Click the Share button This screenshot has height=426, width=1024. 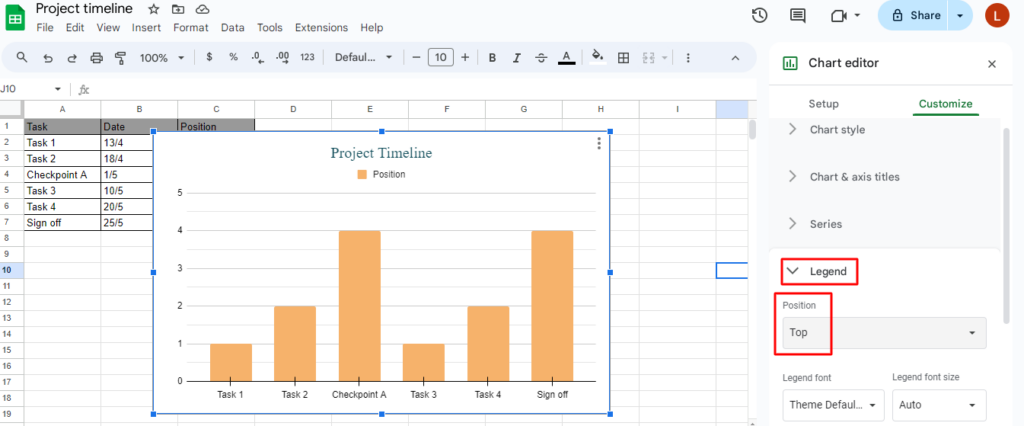click(915, 16)
